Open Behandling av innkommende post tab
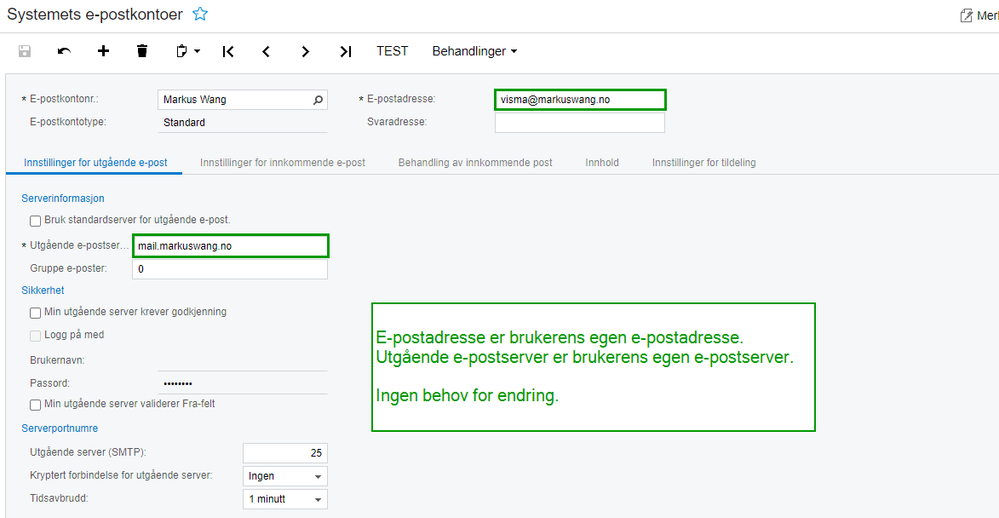 pyautogui.click(x=475, y=162)
